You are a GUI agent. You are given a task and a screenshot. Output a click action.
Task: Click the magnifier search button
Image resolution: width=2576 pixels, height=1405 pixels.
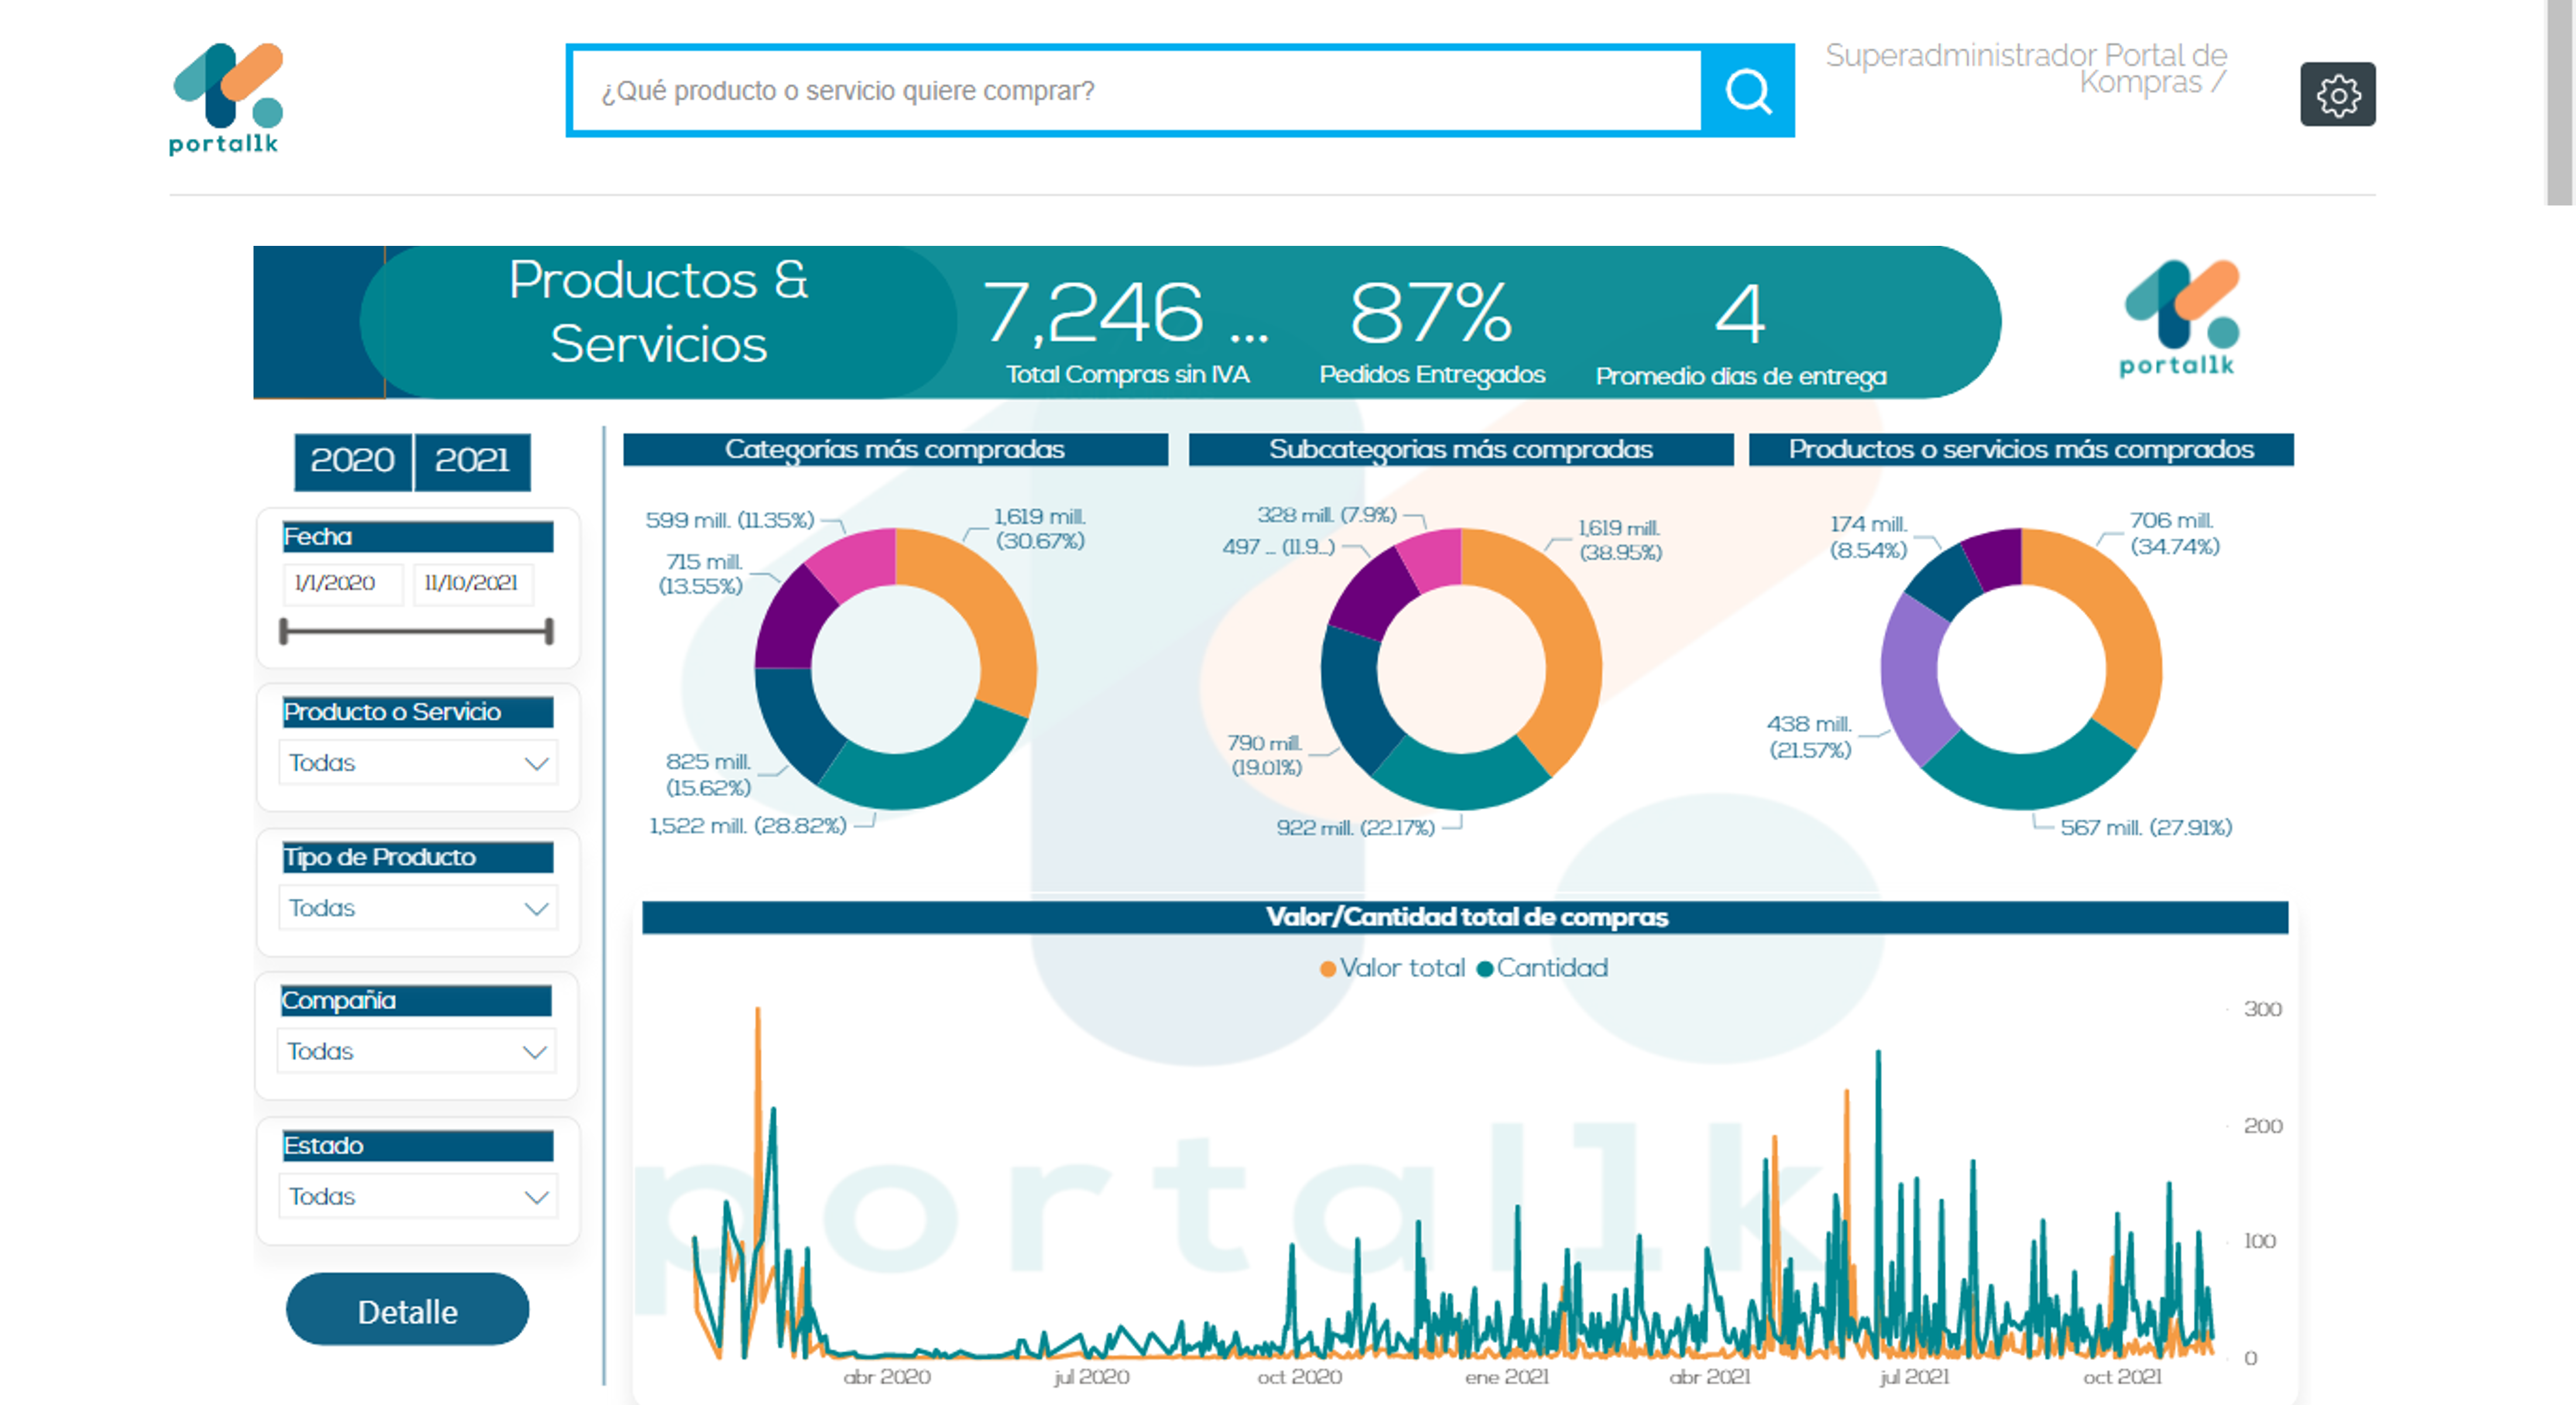[x=1747, y=91]
